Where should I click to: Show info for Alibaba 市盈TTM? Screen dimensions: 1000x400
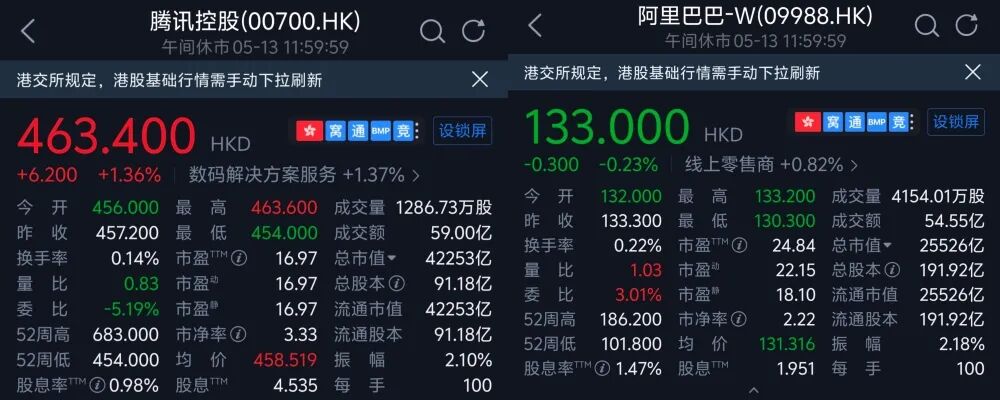[739, 245]
